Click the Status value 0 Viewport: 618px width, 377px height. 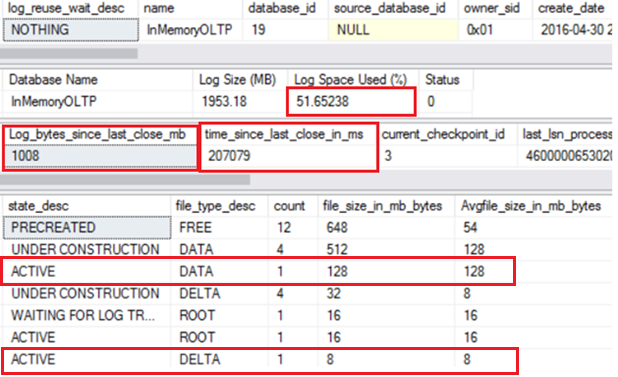click(x=431, y=102)
